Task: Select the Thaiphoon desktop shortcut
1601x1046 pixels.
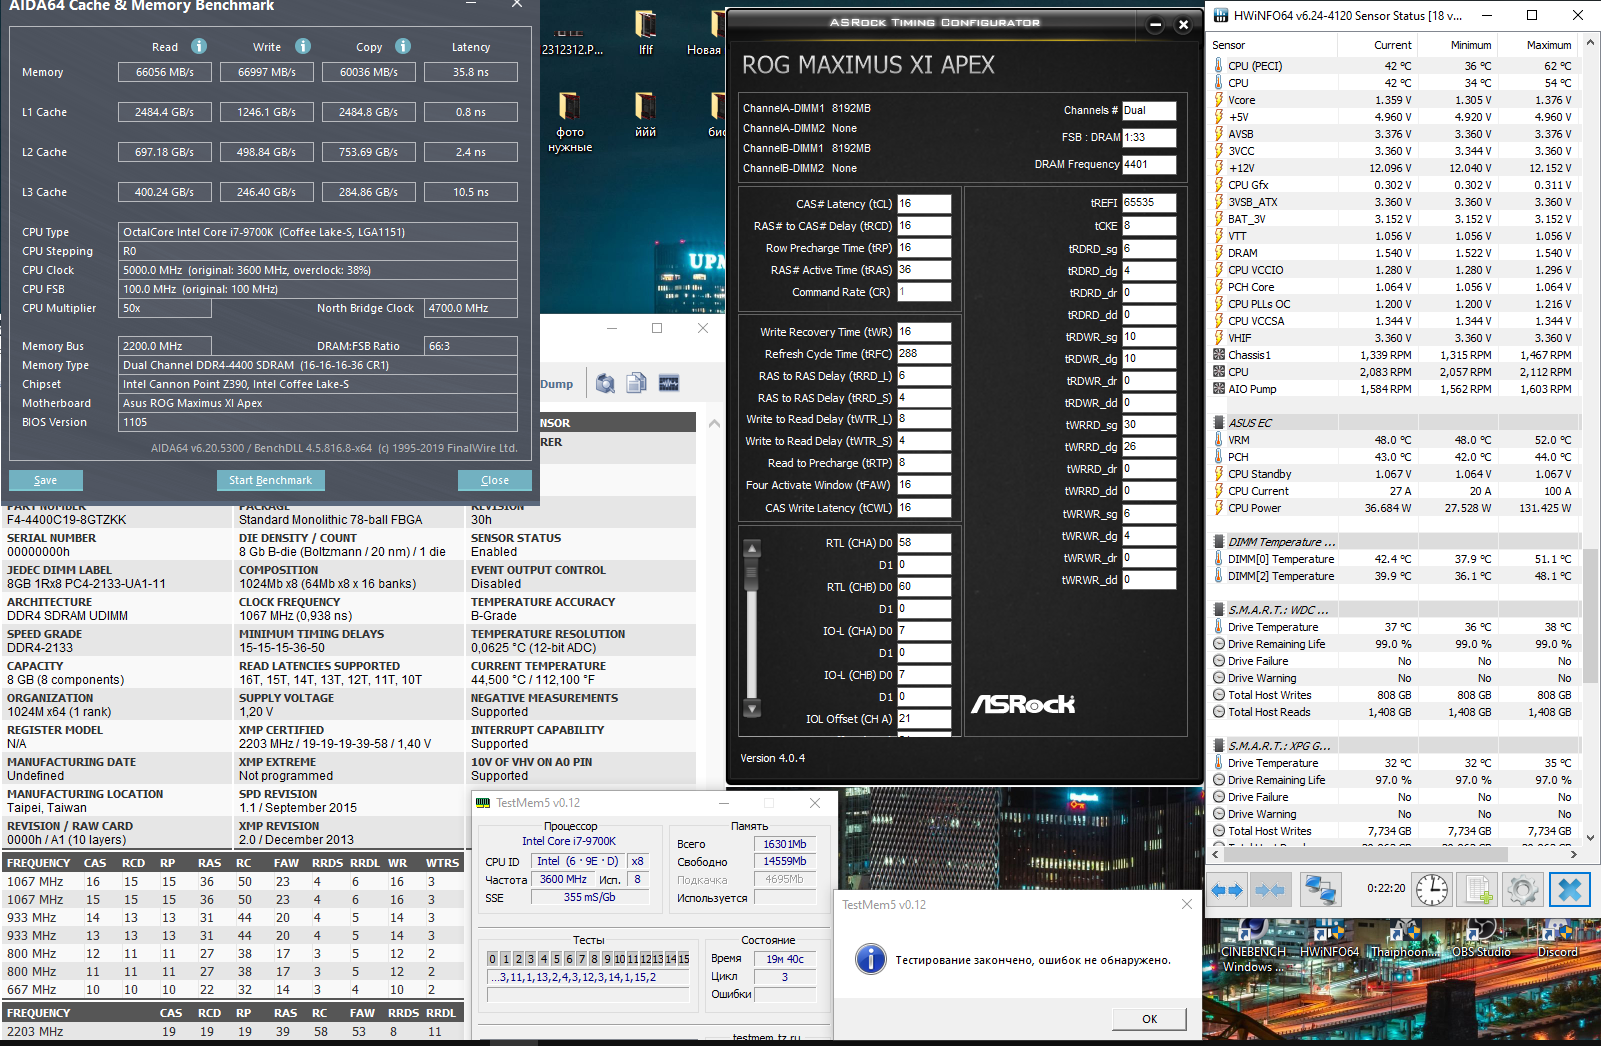Action: 1404,940
